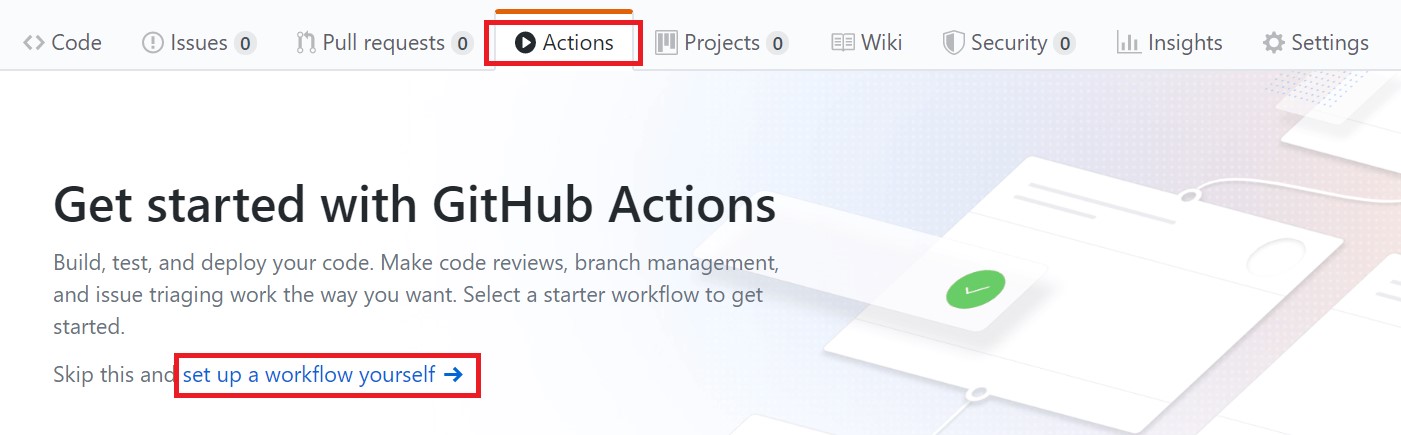Click the Wiki book icon
1401x435 pixels.
coord(843,43)
